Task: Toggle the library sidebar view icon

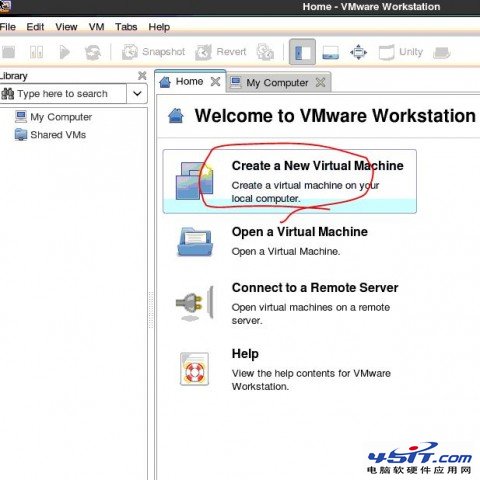Action: 302,52
